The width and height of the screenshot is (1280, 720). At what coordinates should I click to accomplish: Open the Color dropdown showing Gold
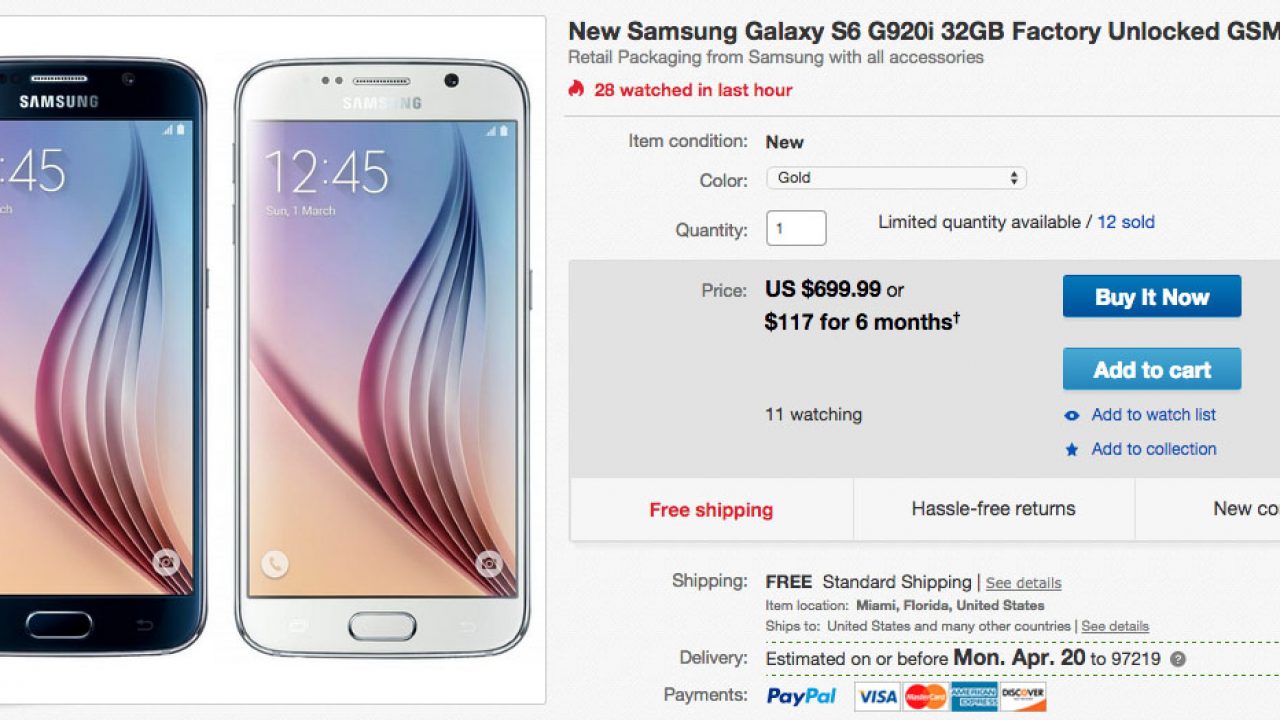896,178
